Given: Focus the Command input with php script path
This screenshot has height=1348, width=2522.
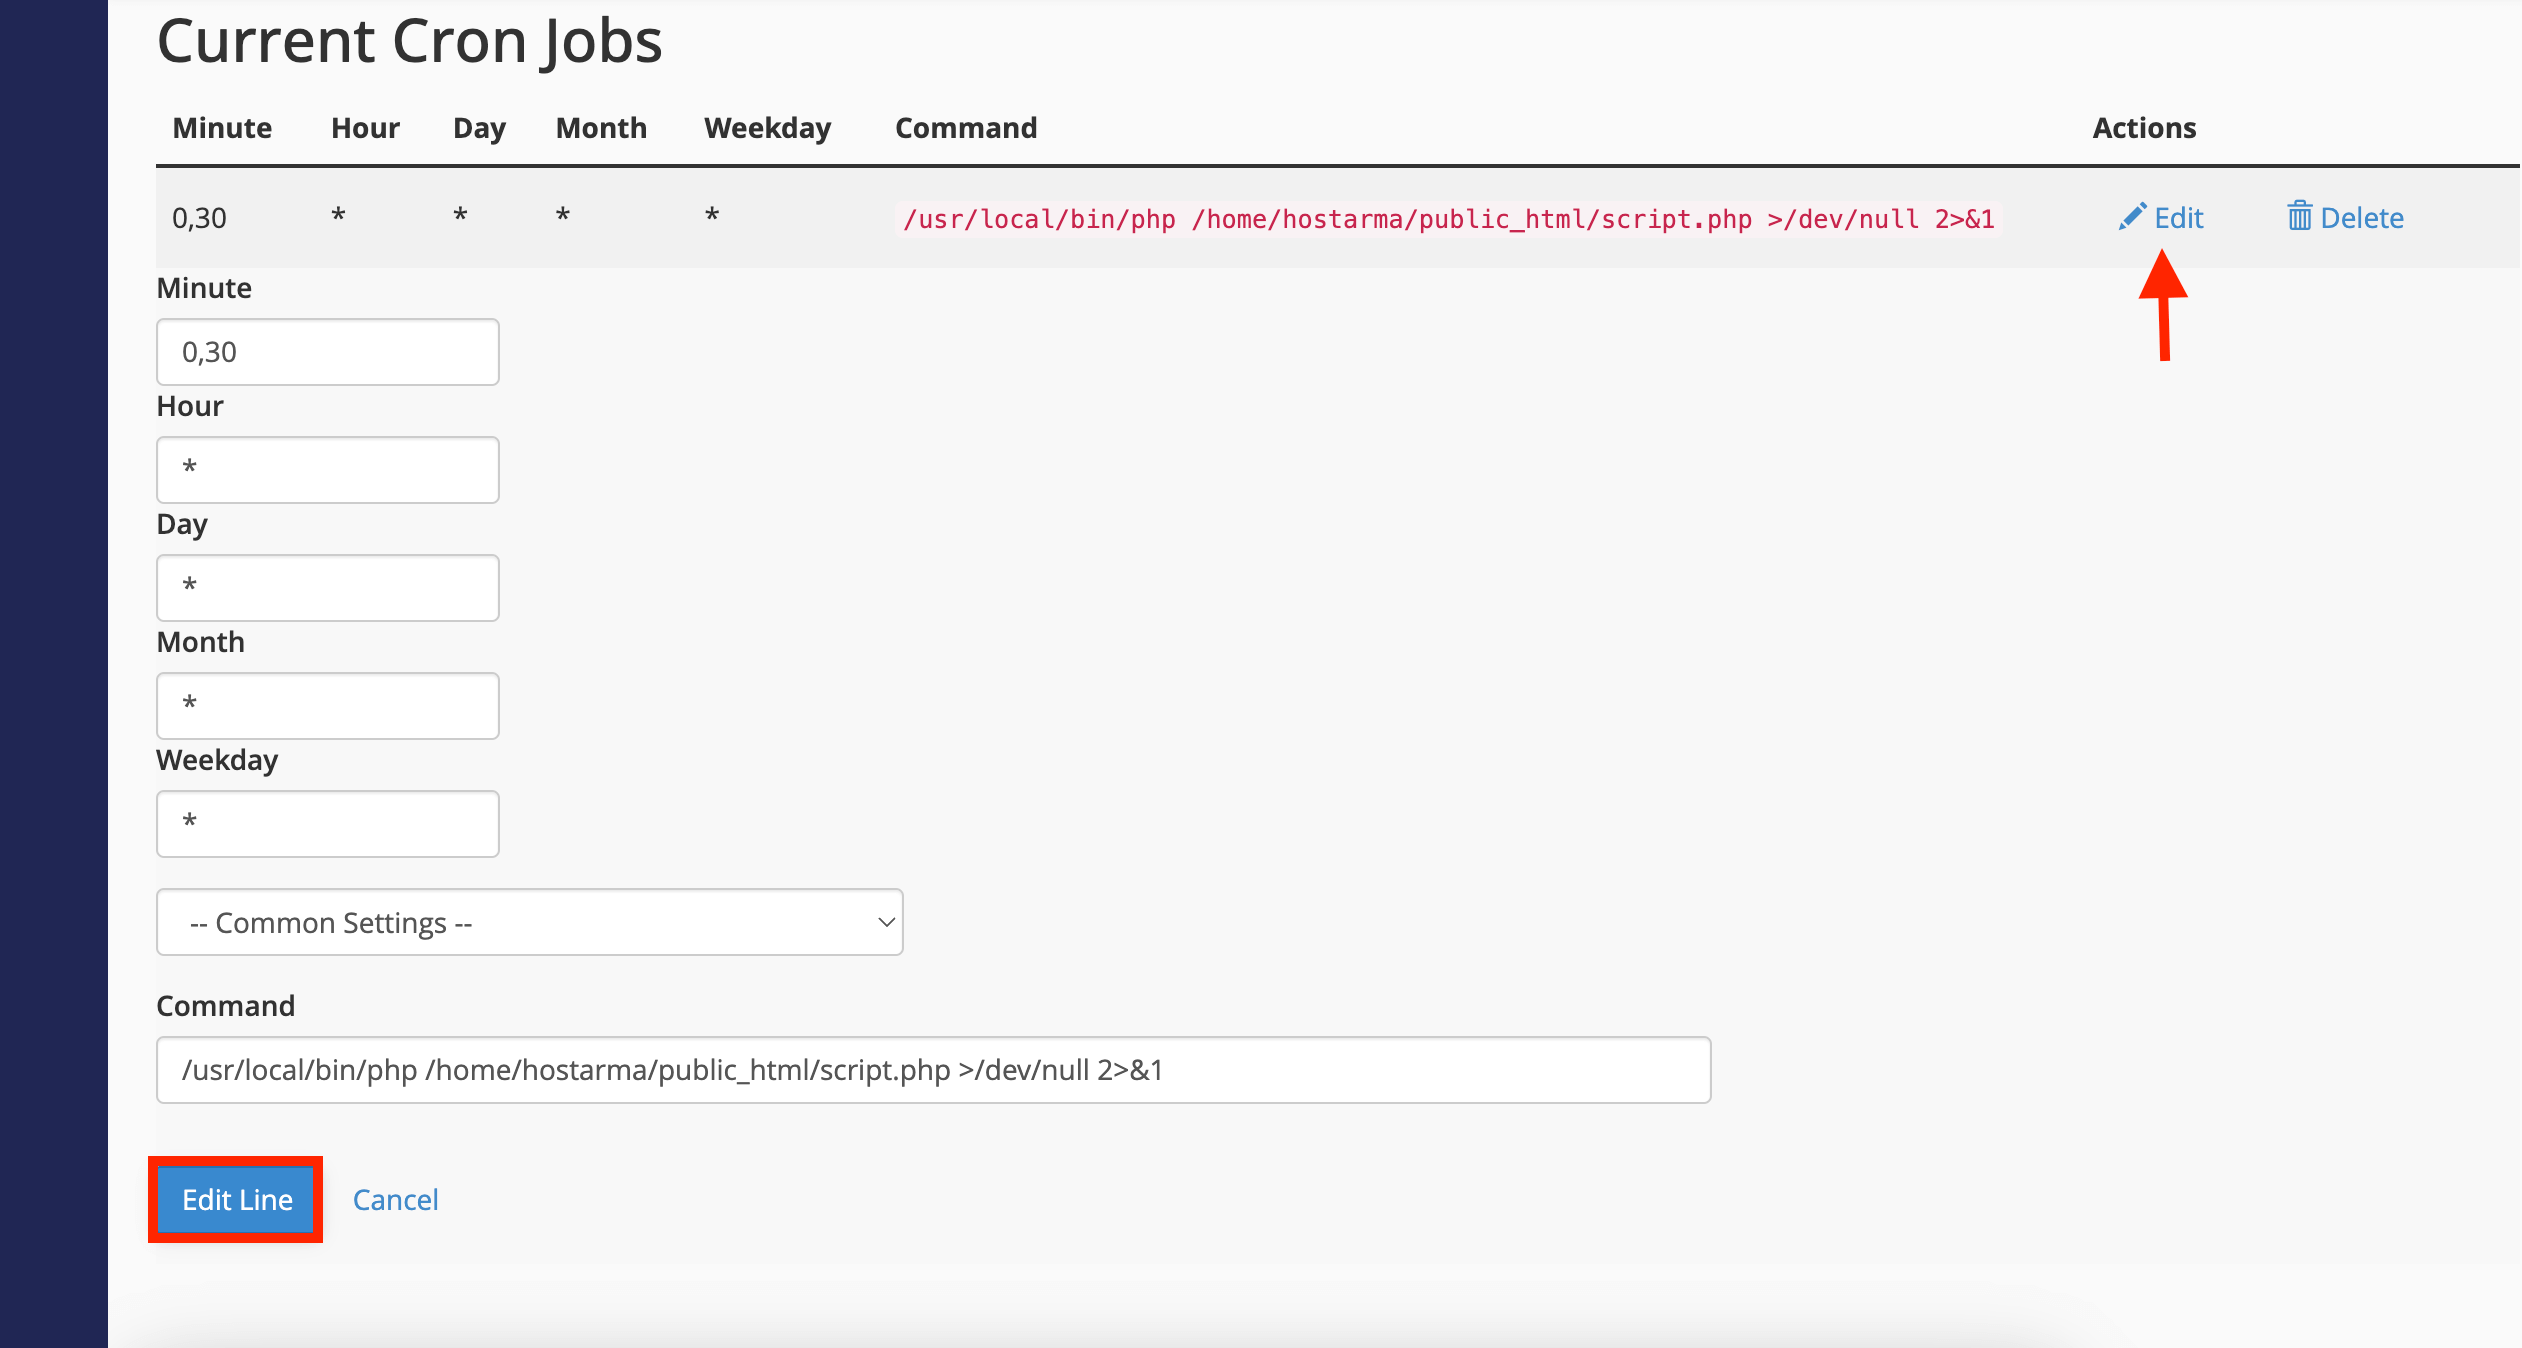Looking at the screenshot, I should tap(934, 1070).
